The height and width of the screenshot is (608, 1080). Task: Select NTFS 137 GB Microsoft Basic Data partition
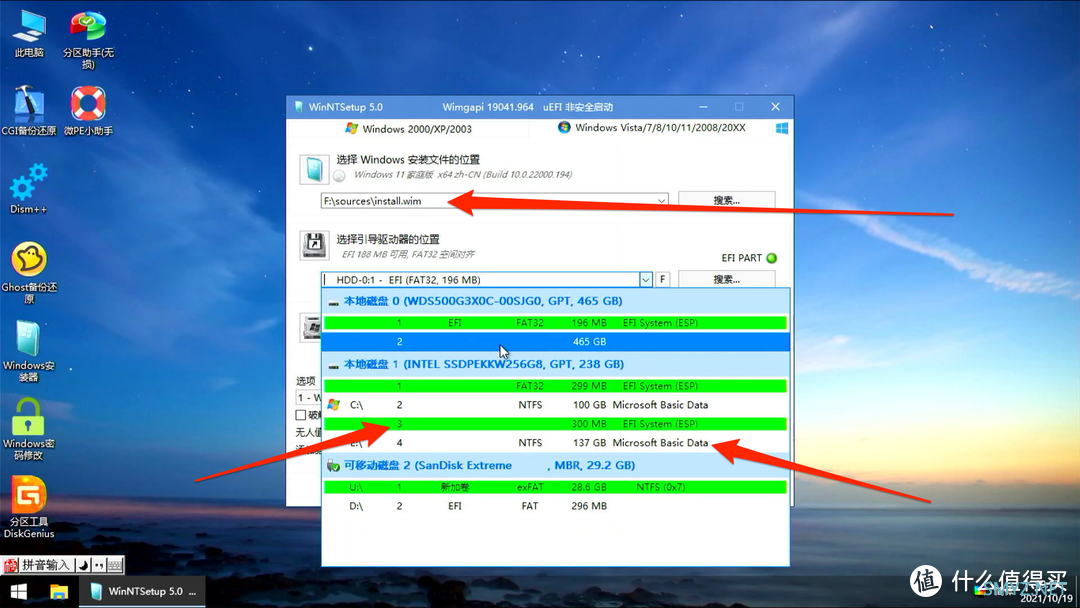click(555, 443)
